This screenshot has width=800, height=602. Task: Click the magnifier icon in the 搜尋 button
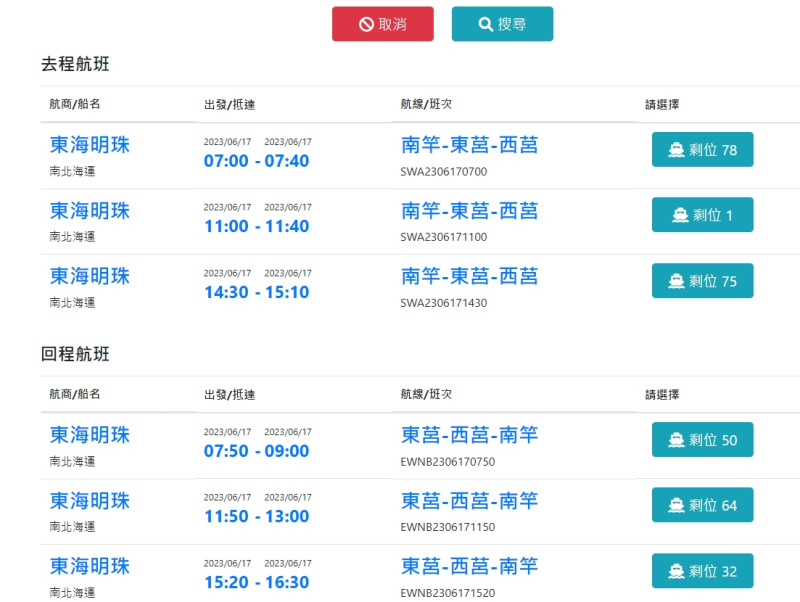tap(485, 24)
